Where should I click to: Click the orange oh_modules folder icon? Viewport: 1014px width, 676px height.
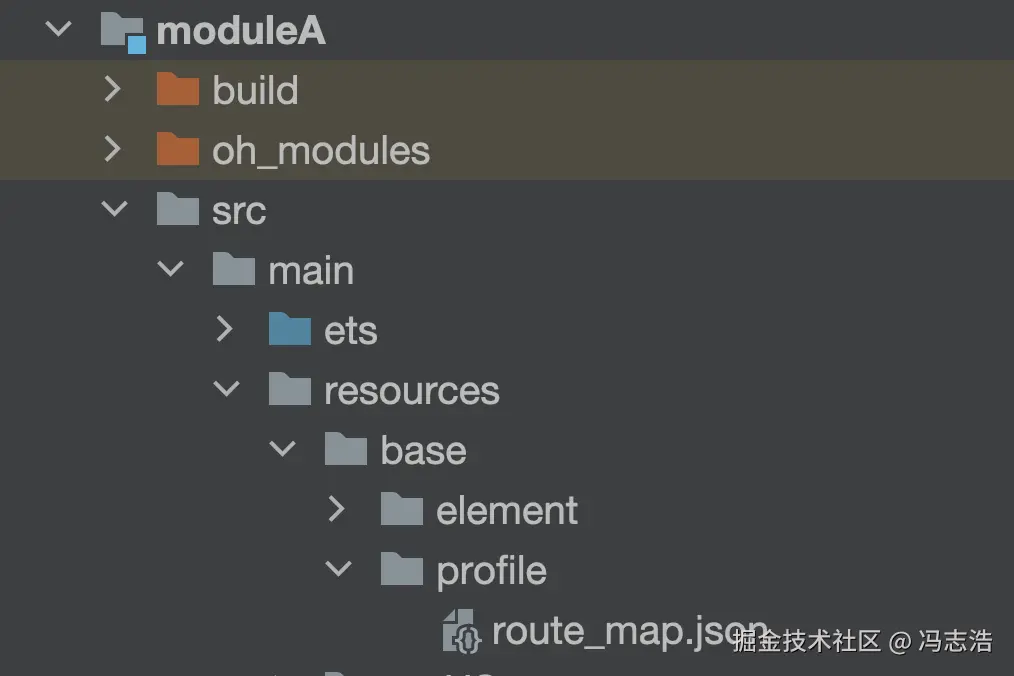pos(178,150)
